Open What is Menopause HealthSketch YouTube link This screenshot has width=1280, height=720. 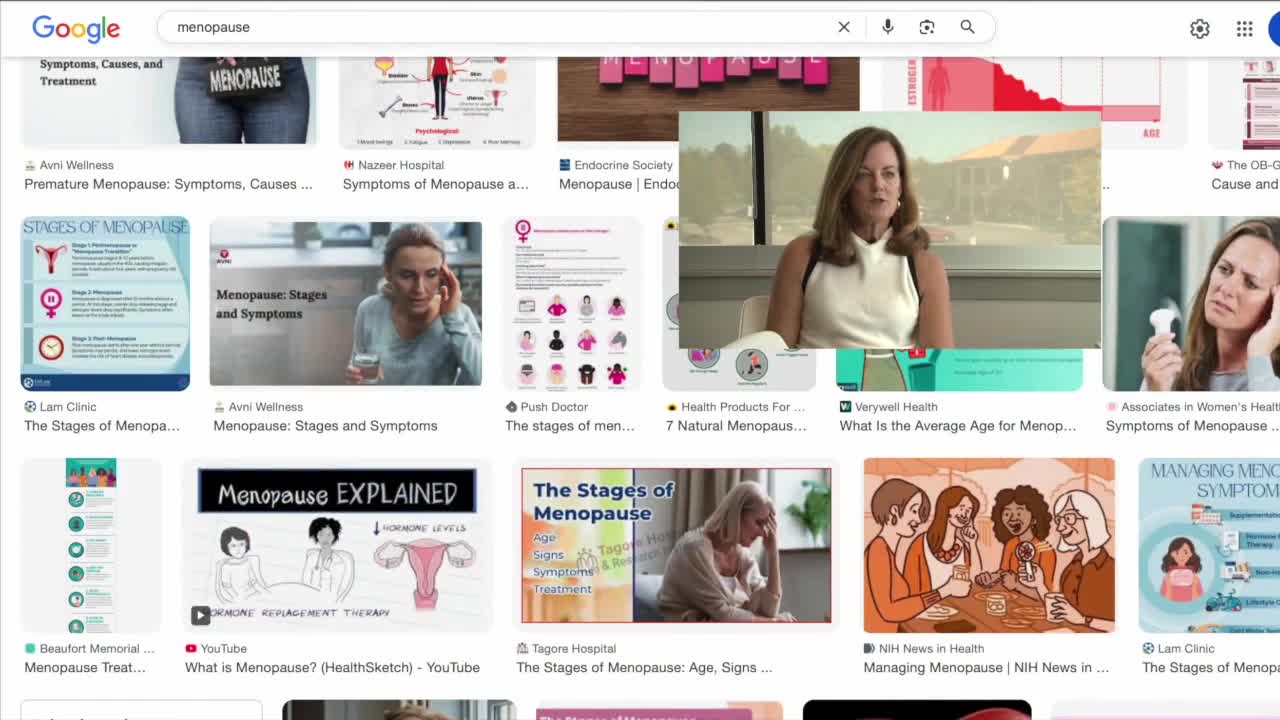[x=332, y=668]
